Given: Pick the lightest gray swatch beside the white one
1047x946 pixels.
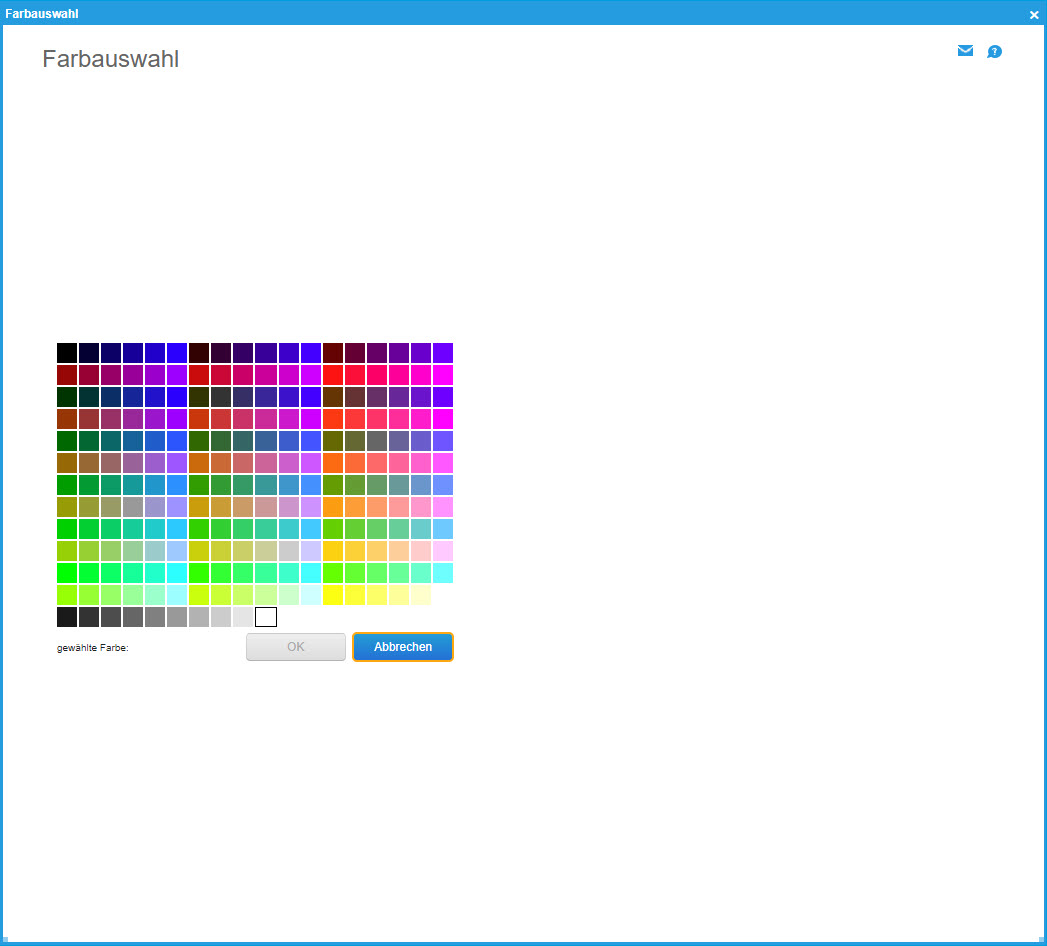Looking at the screenshot, I should [243, 617].
